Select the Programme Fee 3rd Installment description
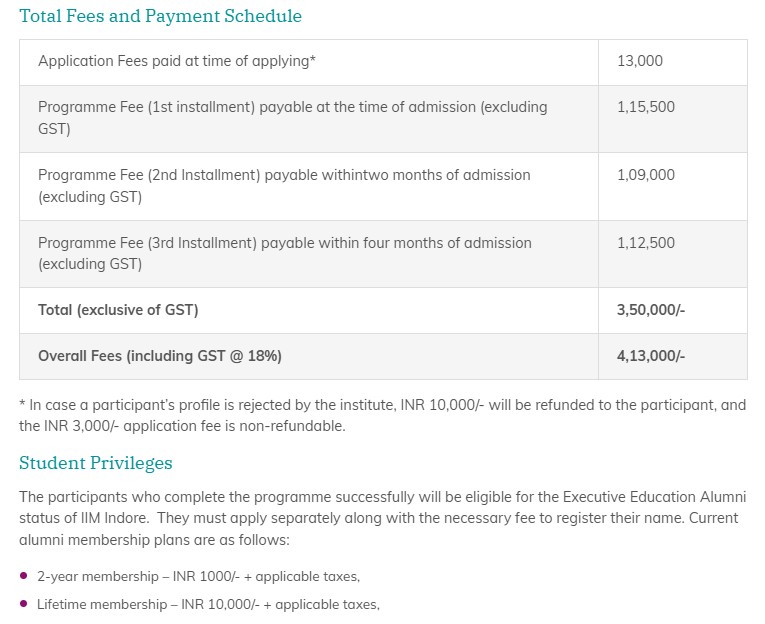765x624 pixels. click(284, 253)
